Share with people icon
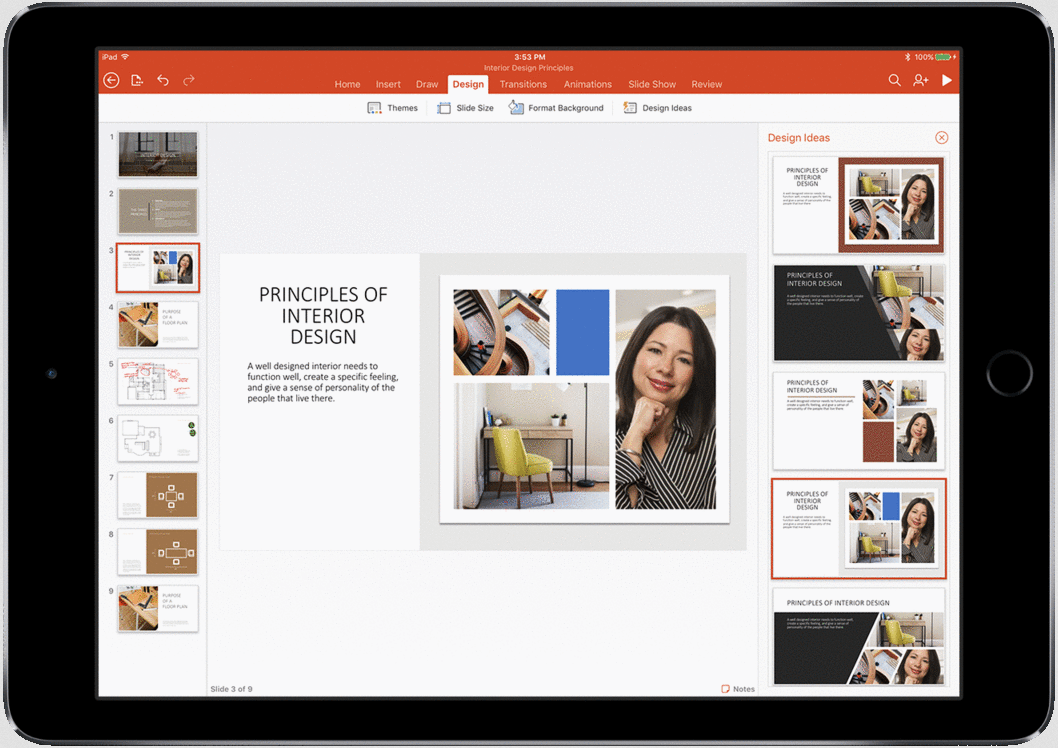The image size is (1058, 748). 921,80
